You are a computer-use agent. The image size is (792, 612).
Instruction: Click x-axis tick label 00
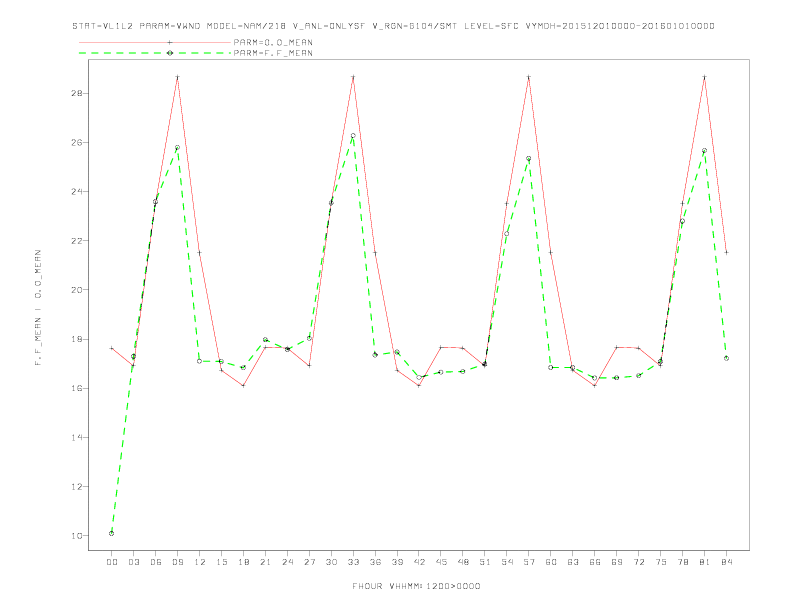point(112,562)
